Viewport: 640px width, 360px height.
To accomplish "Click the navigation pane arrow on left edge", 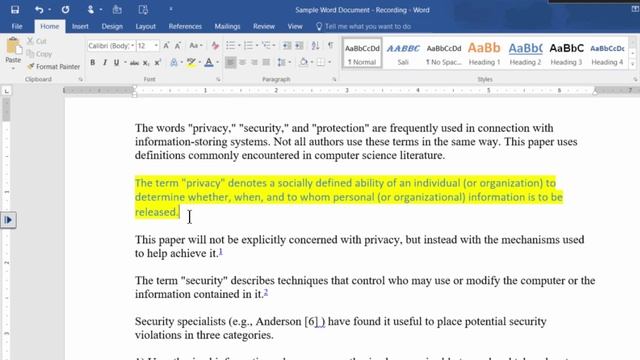I will [x=8, y=220].
